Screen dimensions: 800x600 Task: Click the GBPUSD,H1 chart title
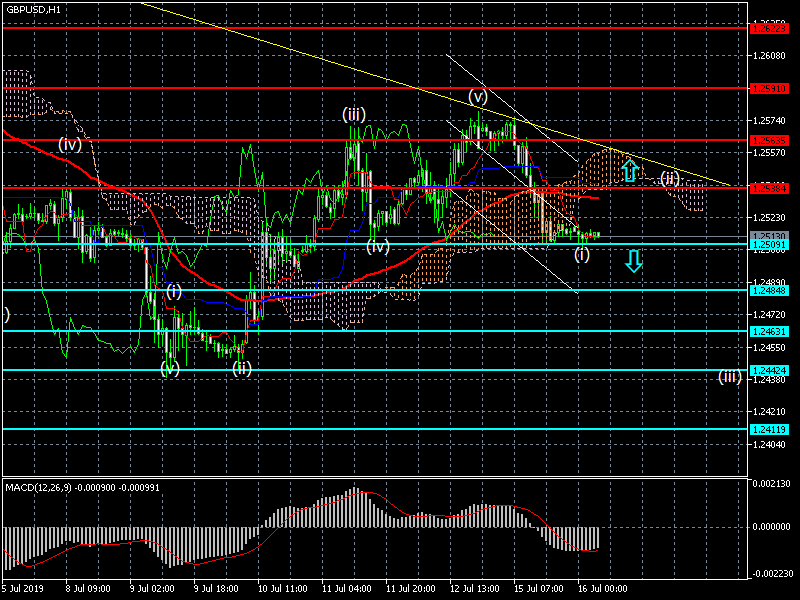coord(33,10)
